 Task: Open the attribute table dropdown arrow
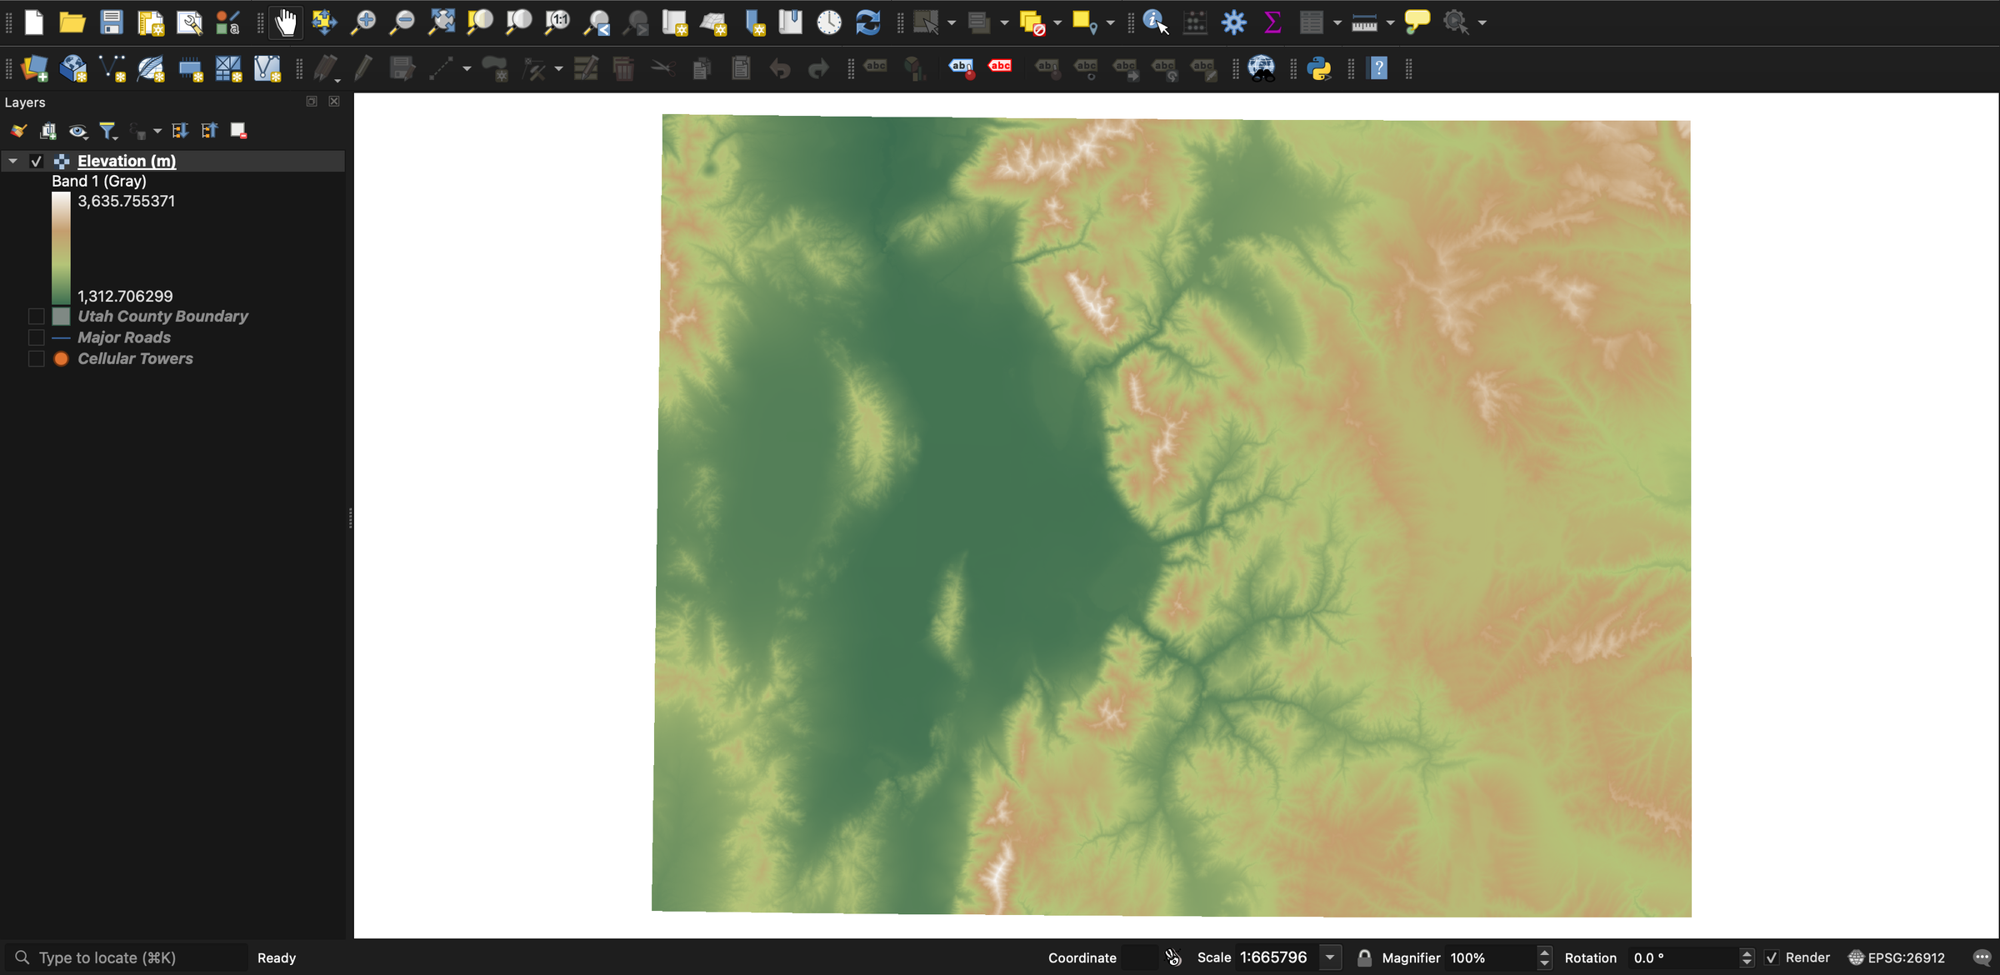pos(1337,23)
